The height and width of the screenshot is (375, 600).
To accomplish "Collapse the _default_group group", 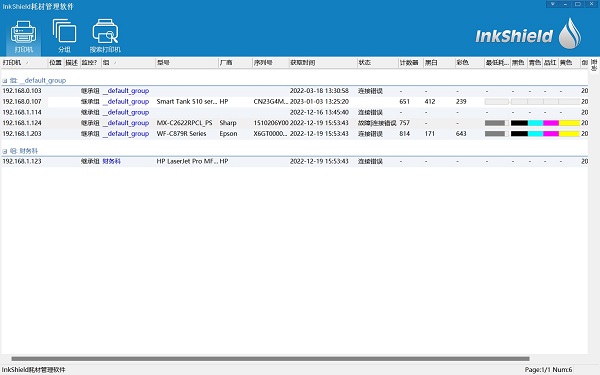I will (5, 81).
